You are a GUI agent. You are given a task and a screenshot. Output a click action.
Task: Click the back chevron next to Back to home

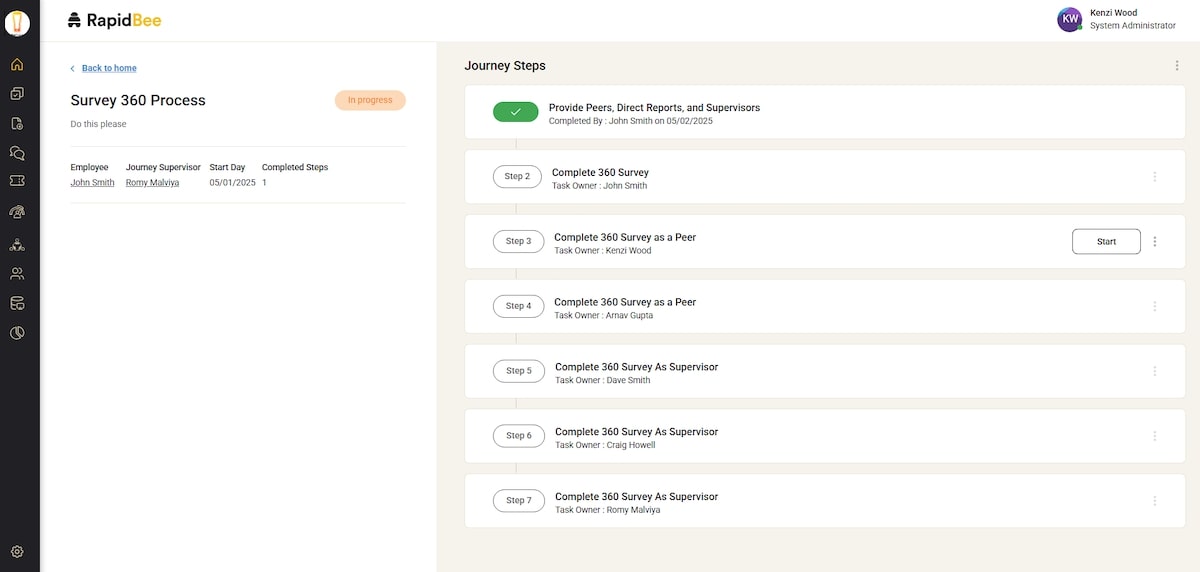(73, 68)
